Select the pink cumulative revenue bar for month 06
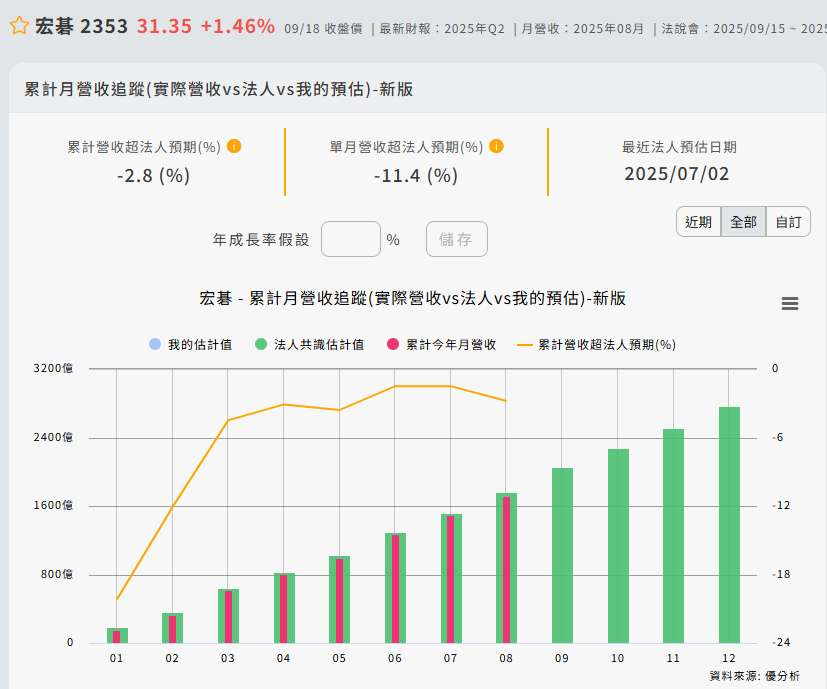The width and height of the screenshot is (827, 689). tap(395, 589)
